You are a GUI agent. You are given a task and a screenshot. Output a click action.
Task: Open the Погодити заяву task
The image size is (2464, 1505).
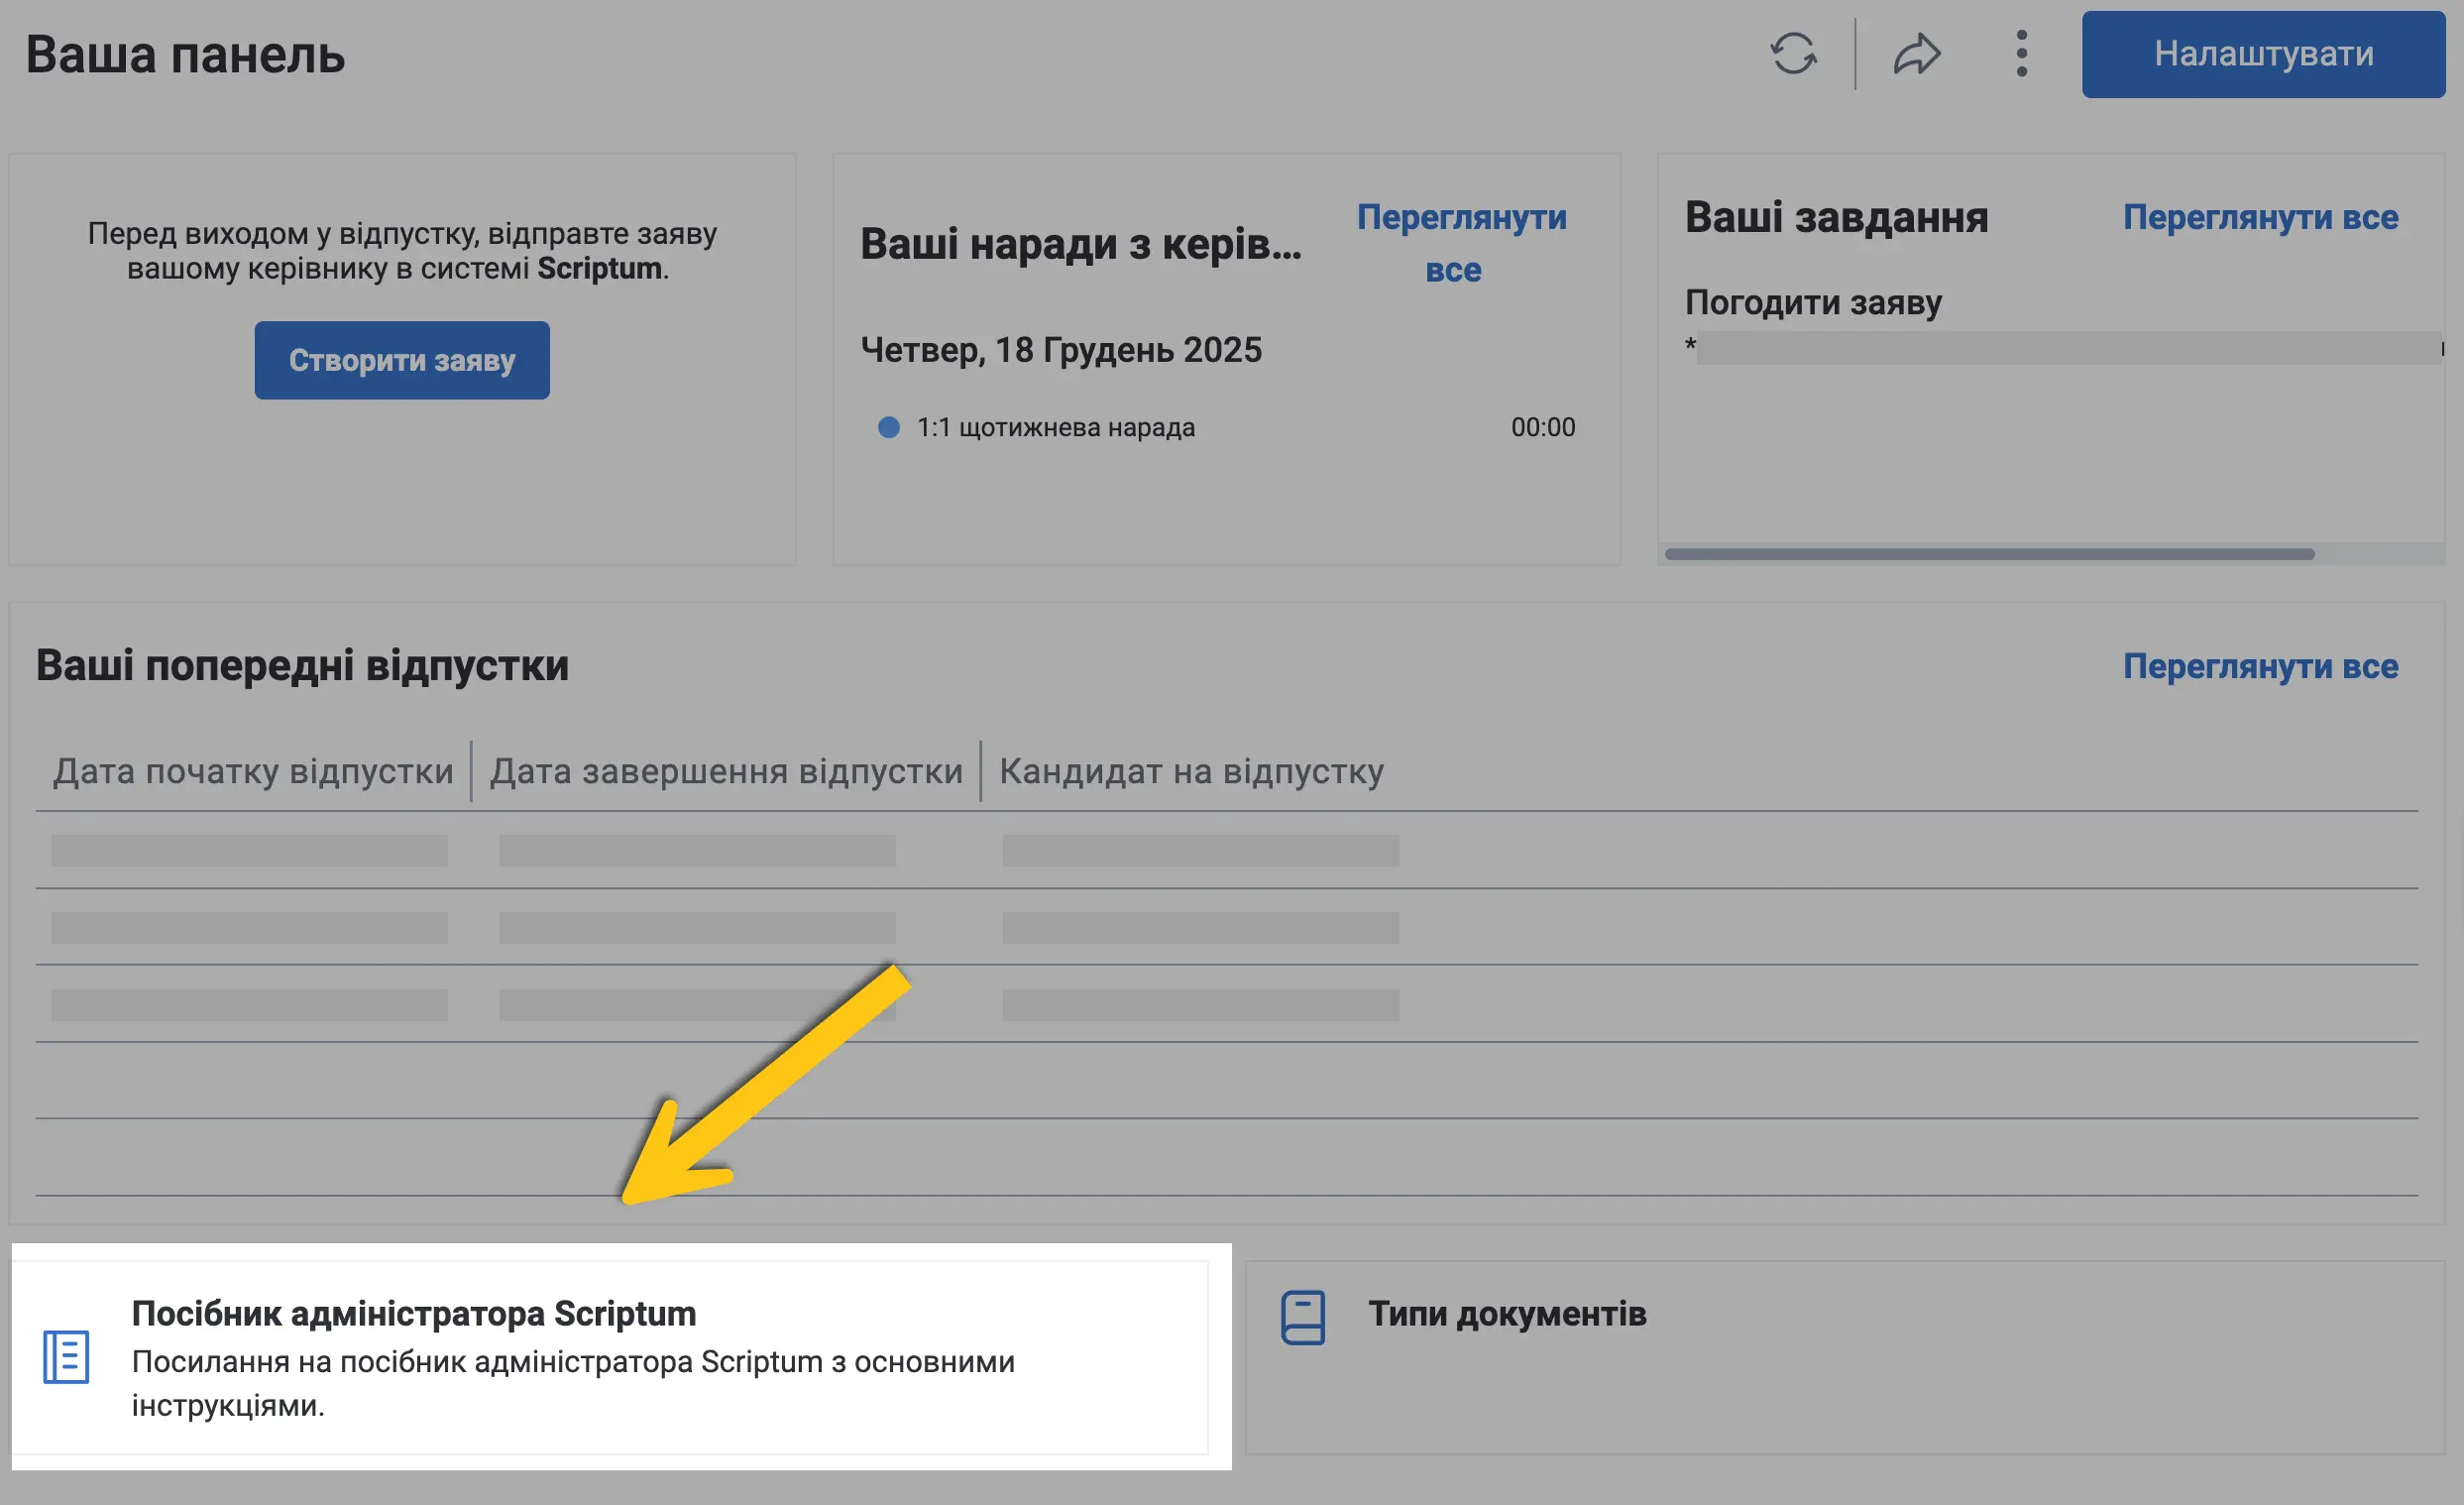click(1813, 303)
